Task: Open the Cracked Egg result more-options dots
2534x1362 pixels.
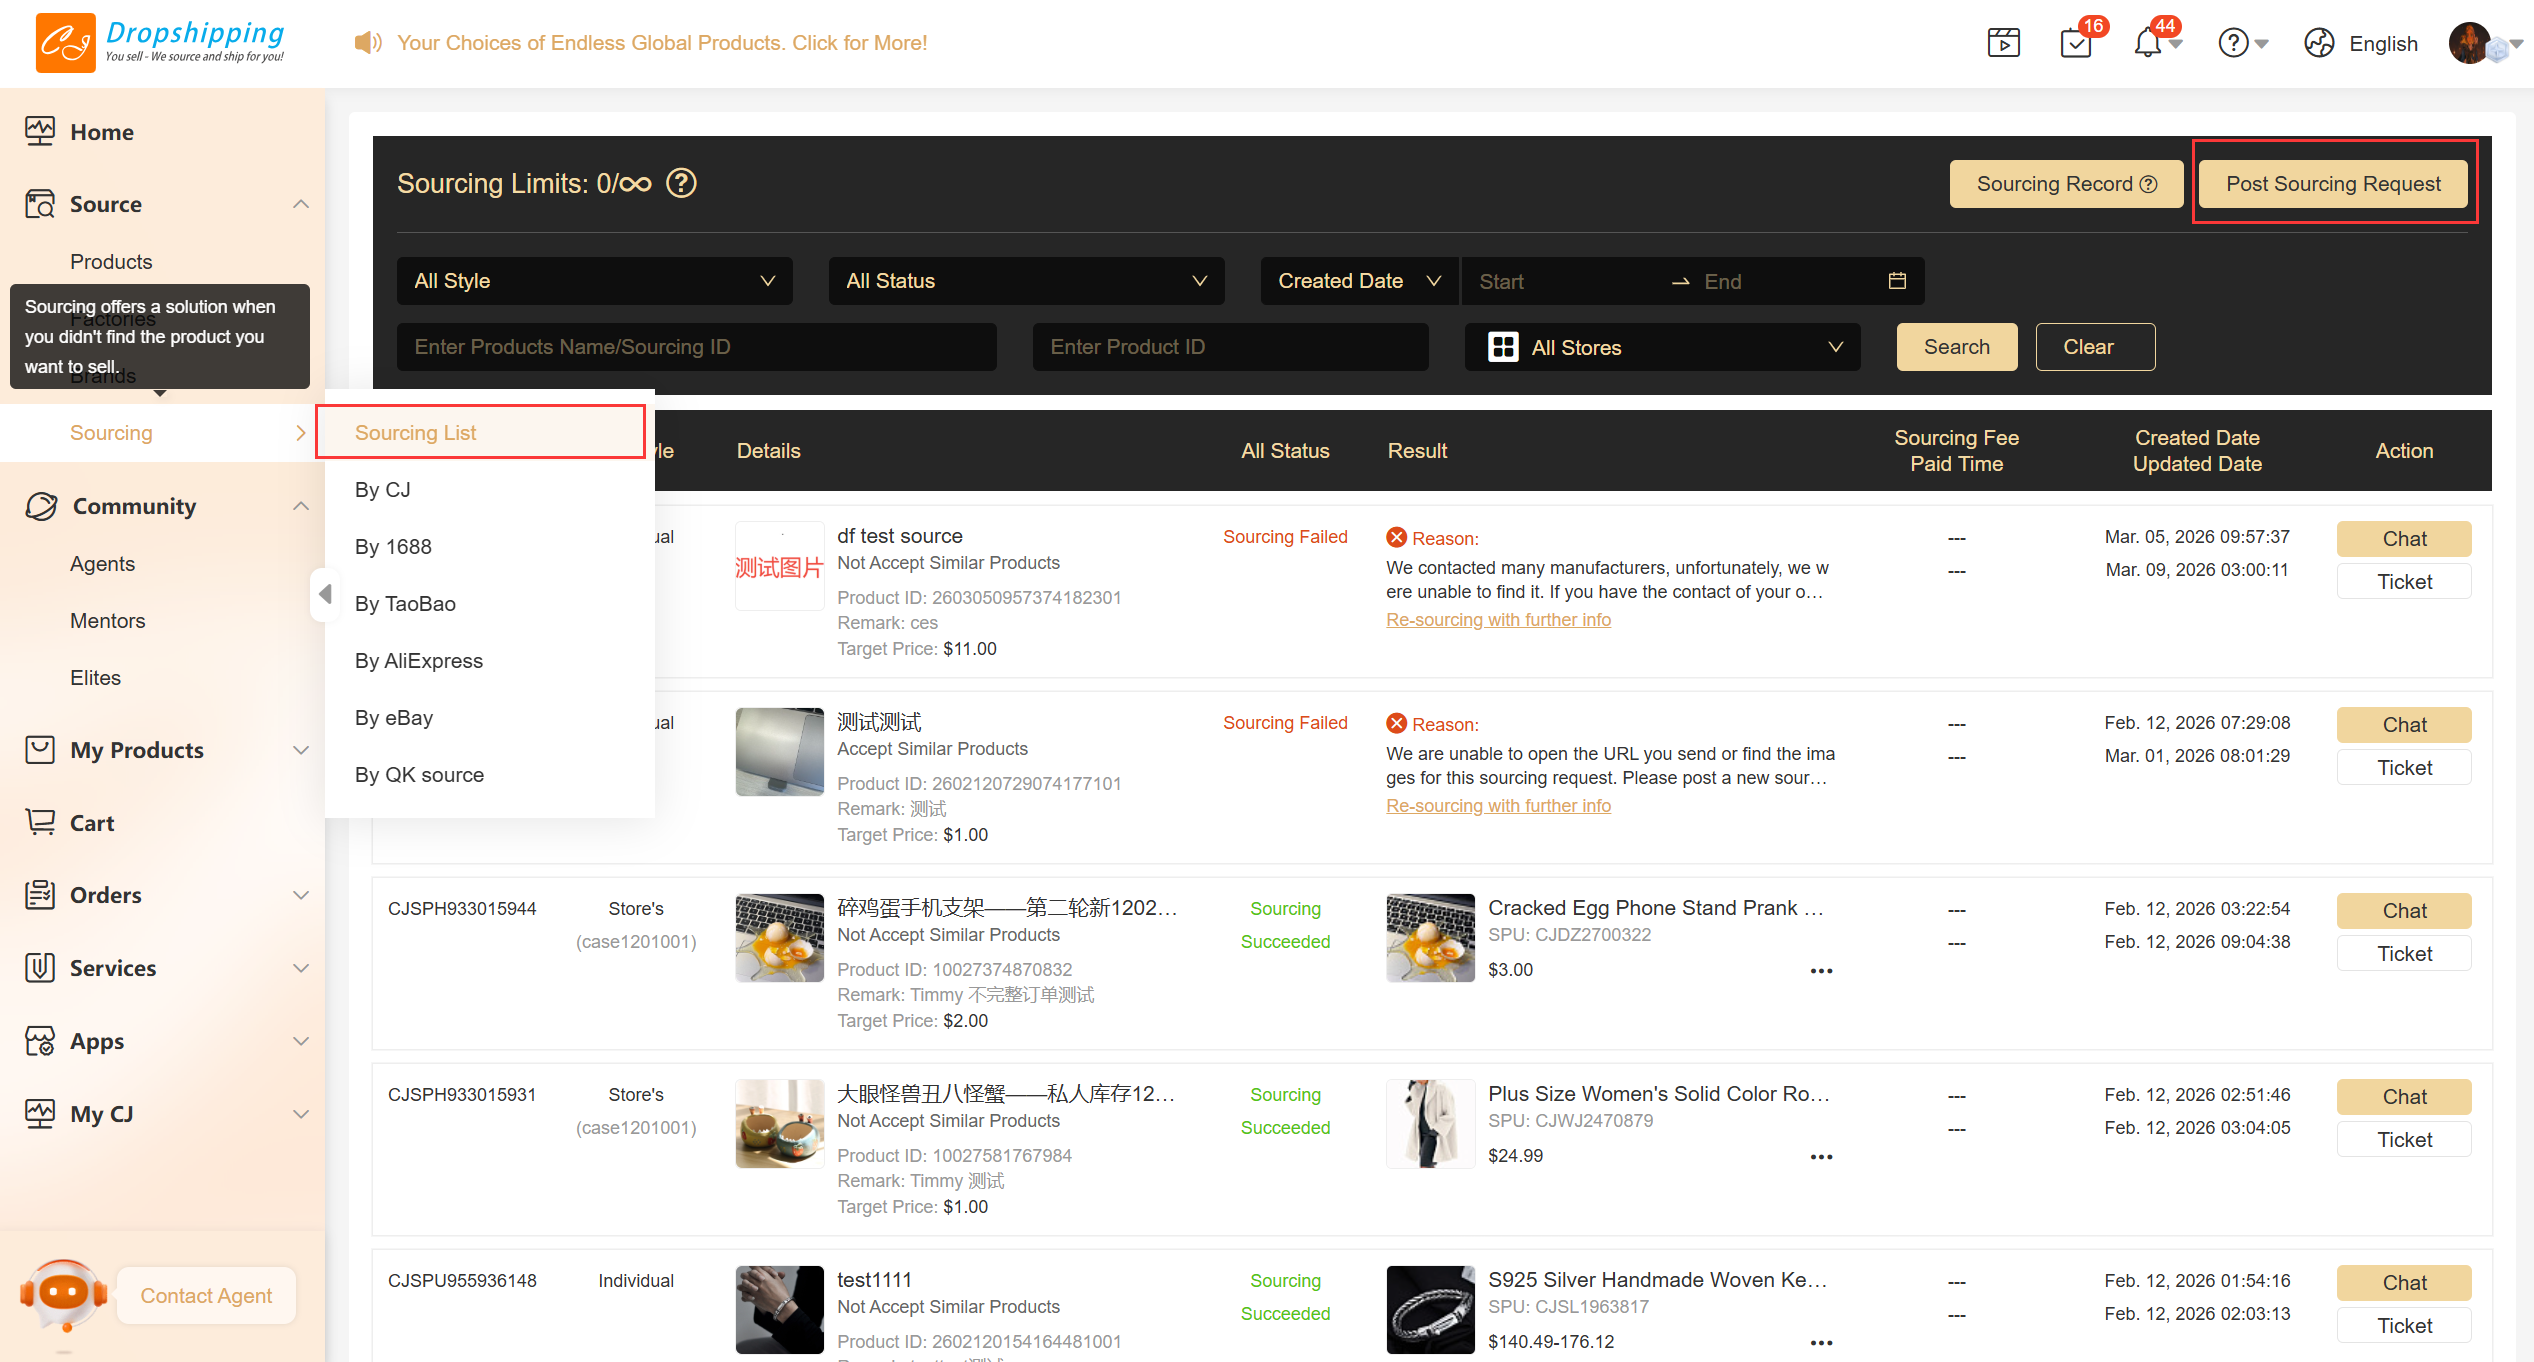Action: pyautogui.click(x=1821, y=971)
